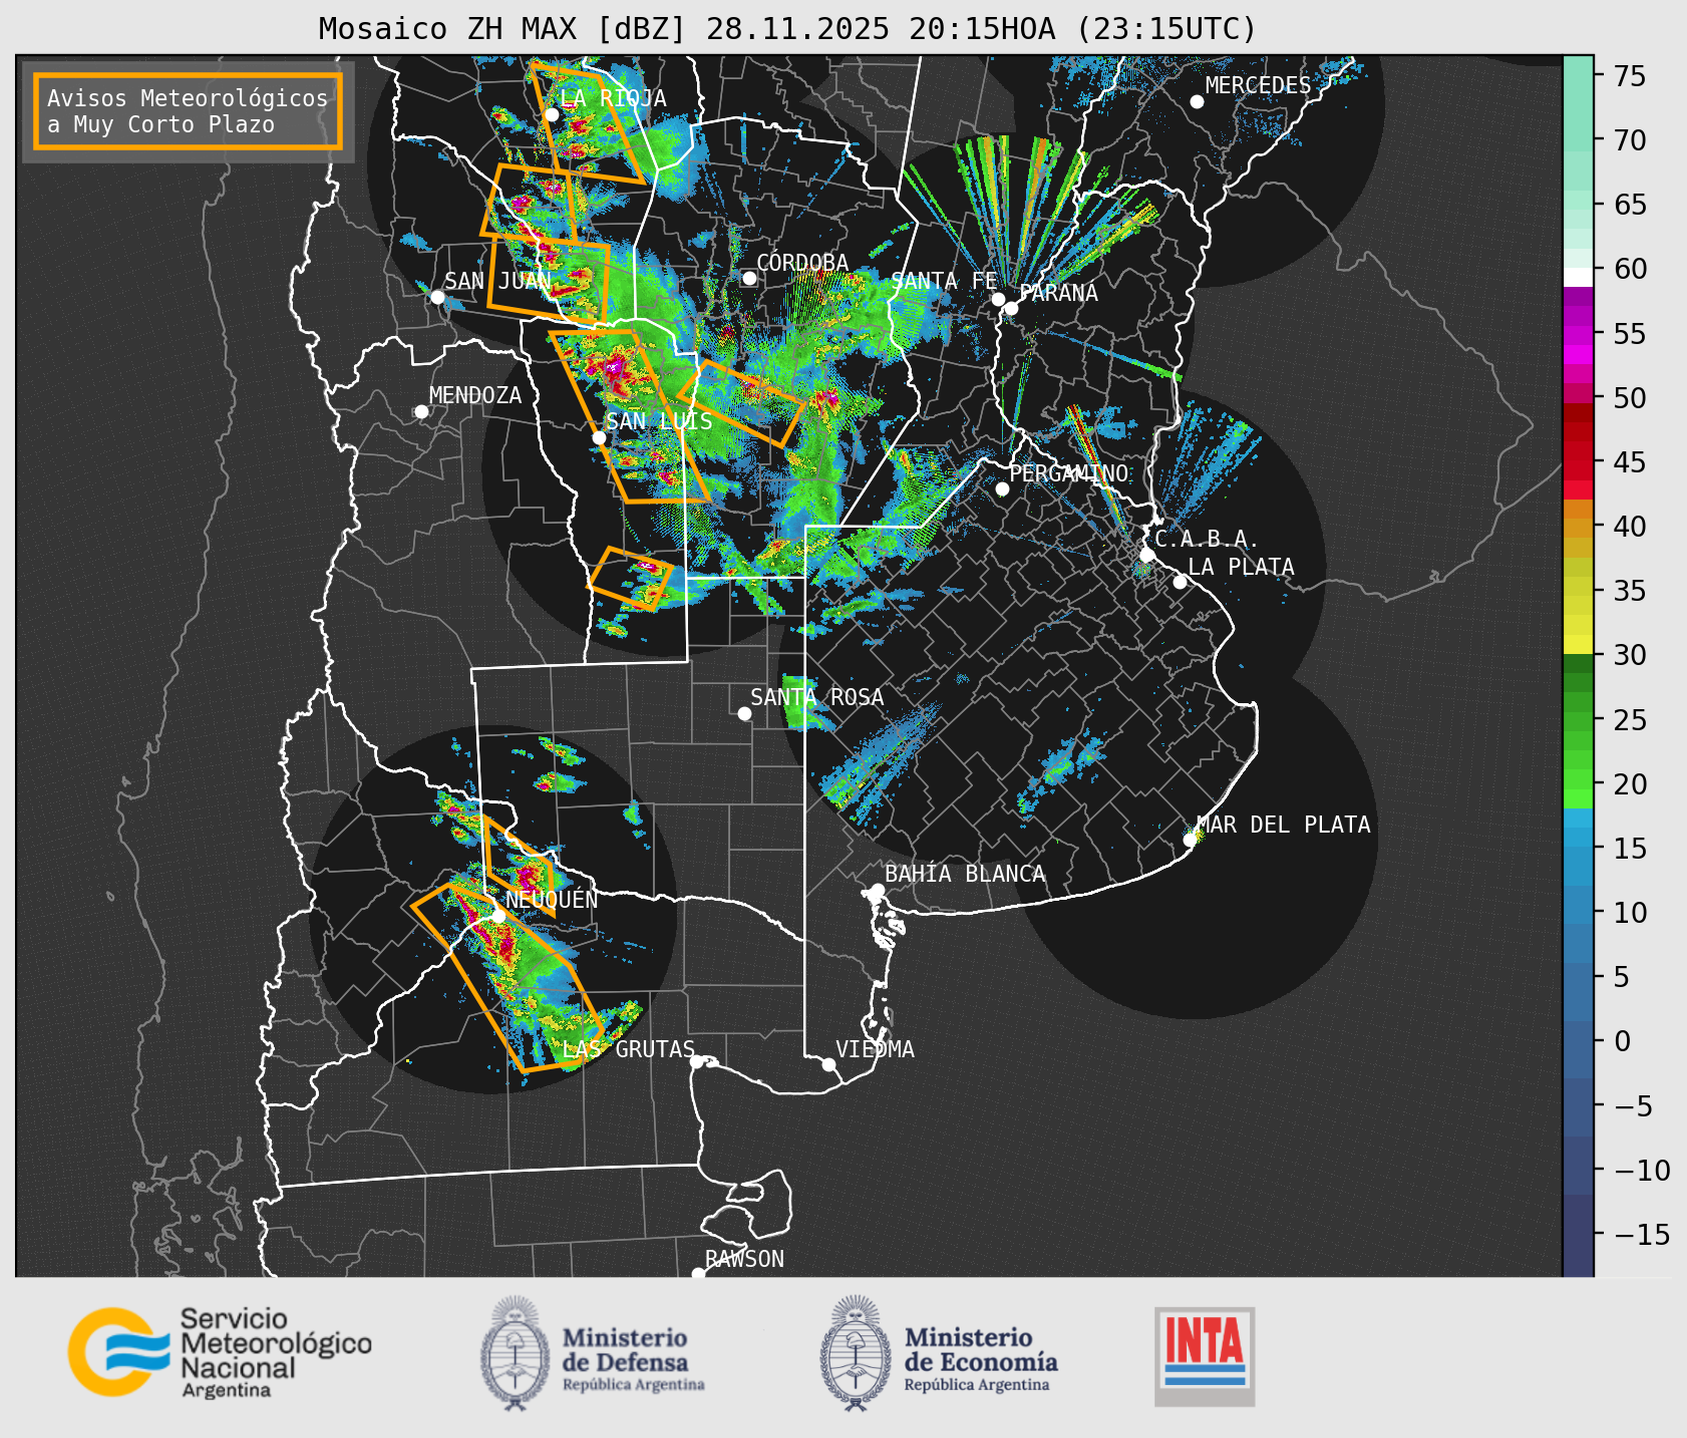The image size is (1687, 1438).
Task: Click the MERCEDES city label
Action: coord(1258,86)
